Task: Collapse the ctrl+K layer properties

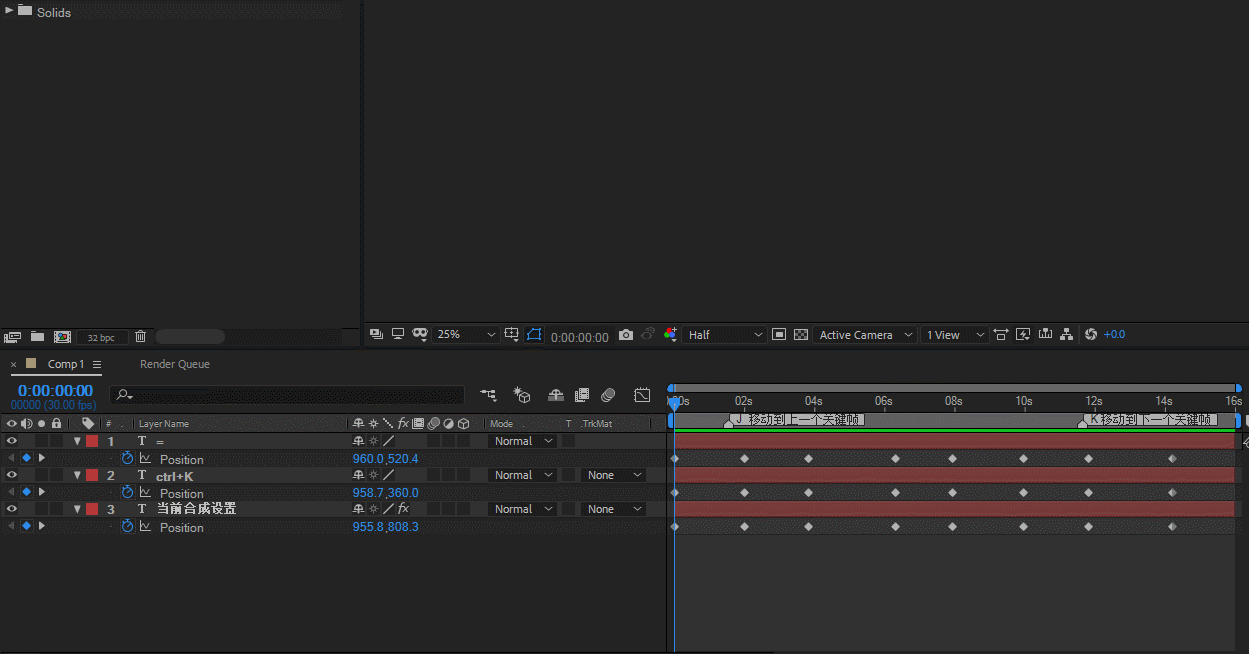Action: coord(77,475)
